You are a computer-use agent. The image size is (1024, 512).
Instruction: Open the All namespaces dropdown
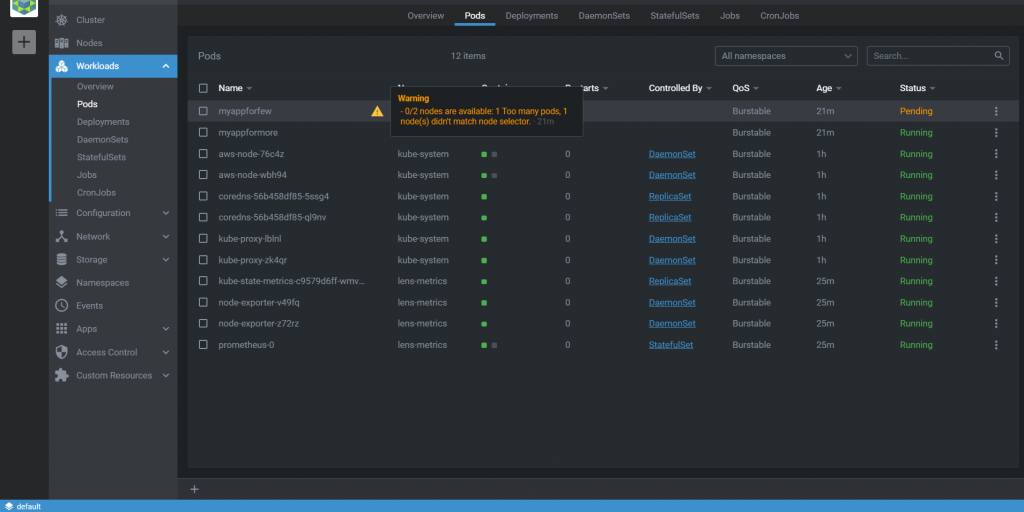[786, 56]
